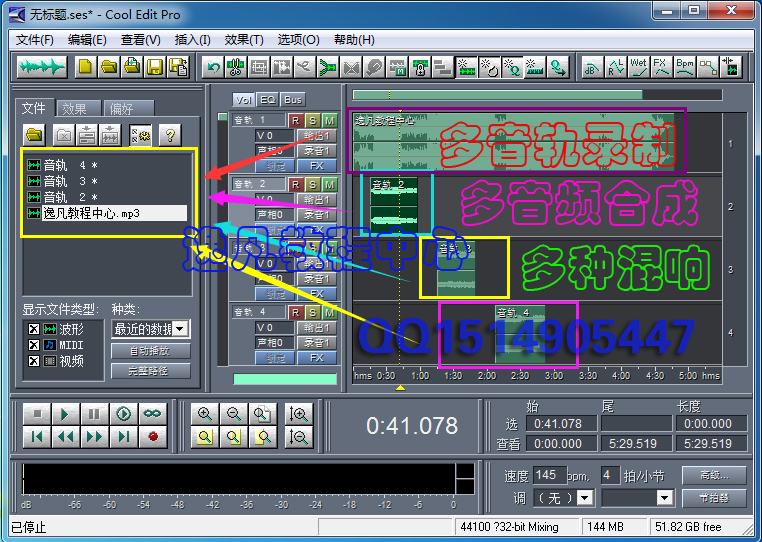Switch to waveform edit view
Image resolution: width=762 pixels, height=542 pixels.
click(x=42, y=67)
